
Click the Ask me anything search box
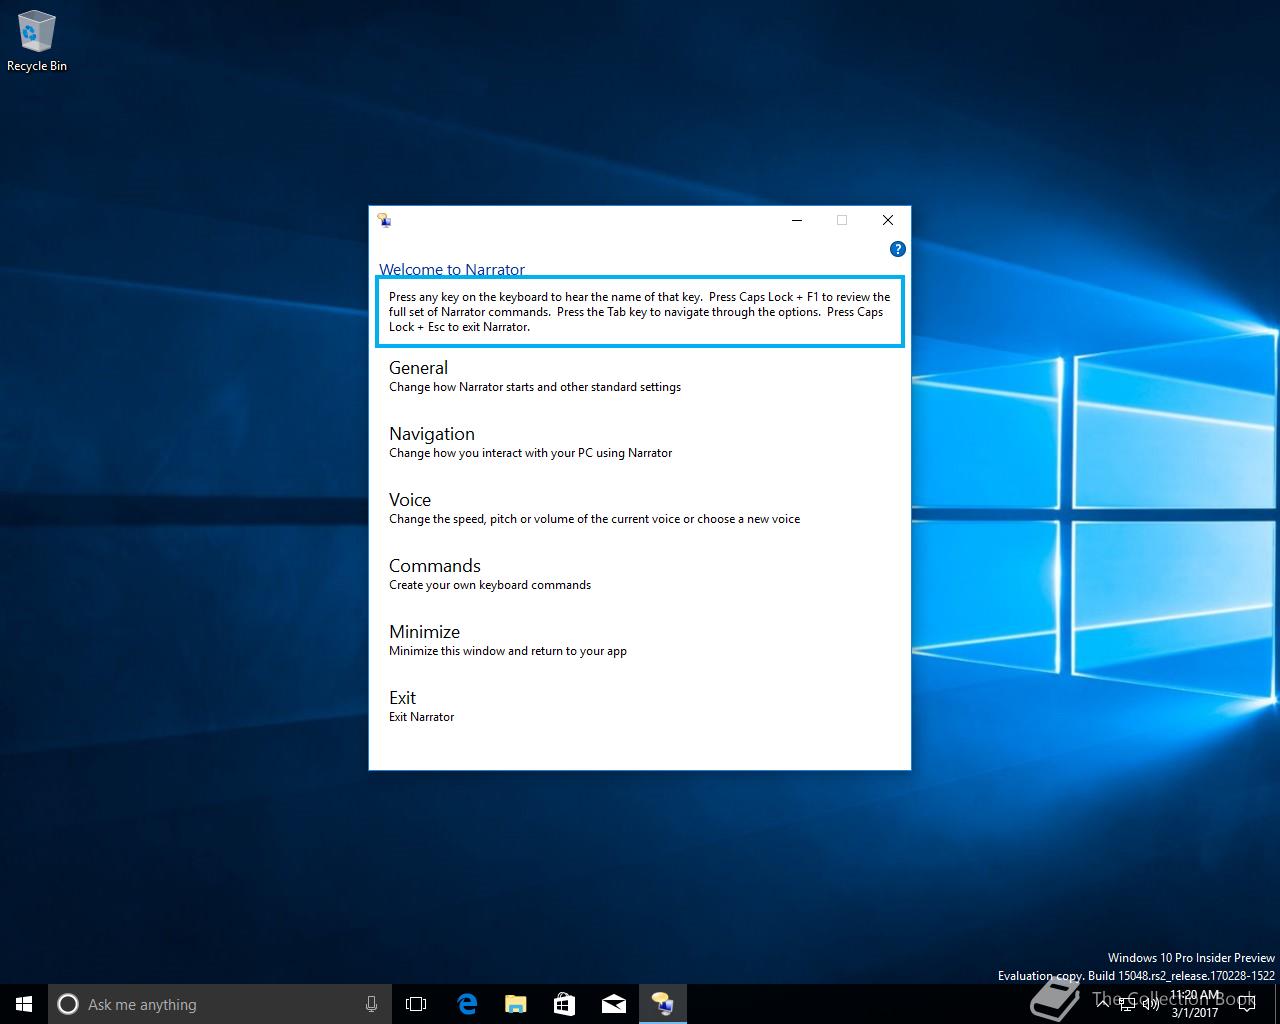[219, 1004]
